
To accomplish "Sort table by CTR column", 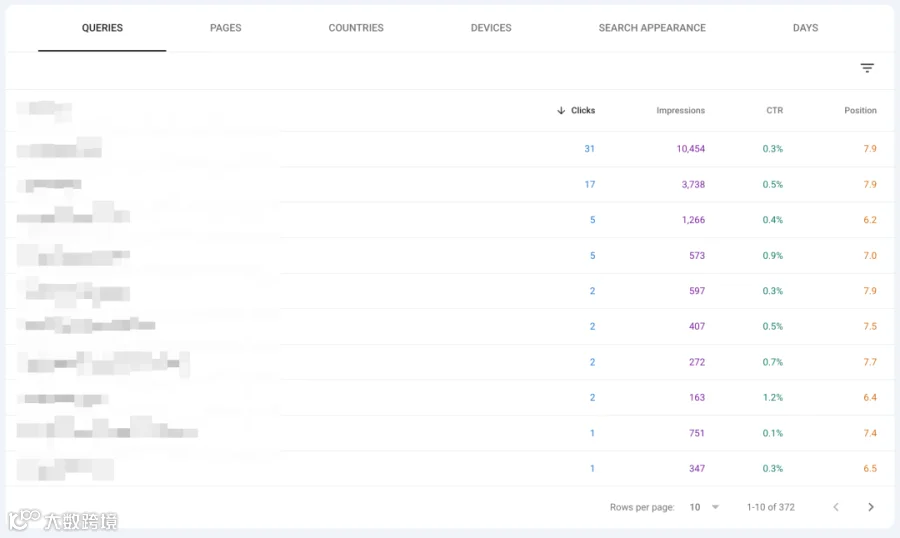I will pos(774,110).
